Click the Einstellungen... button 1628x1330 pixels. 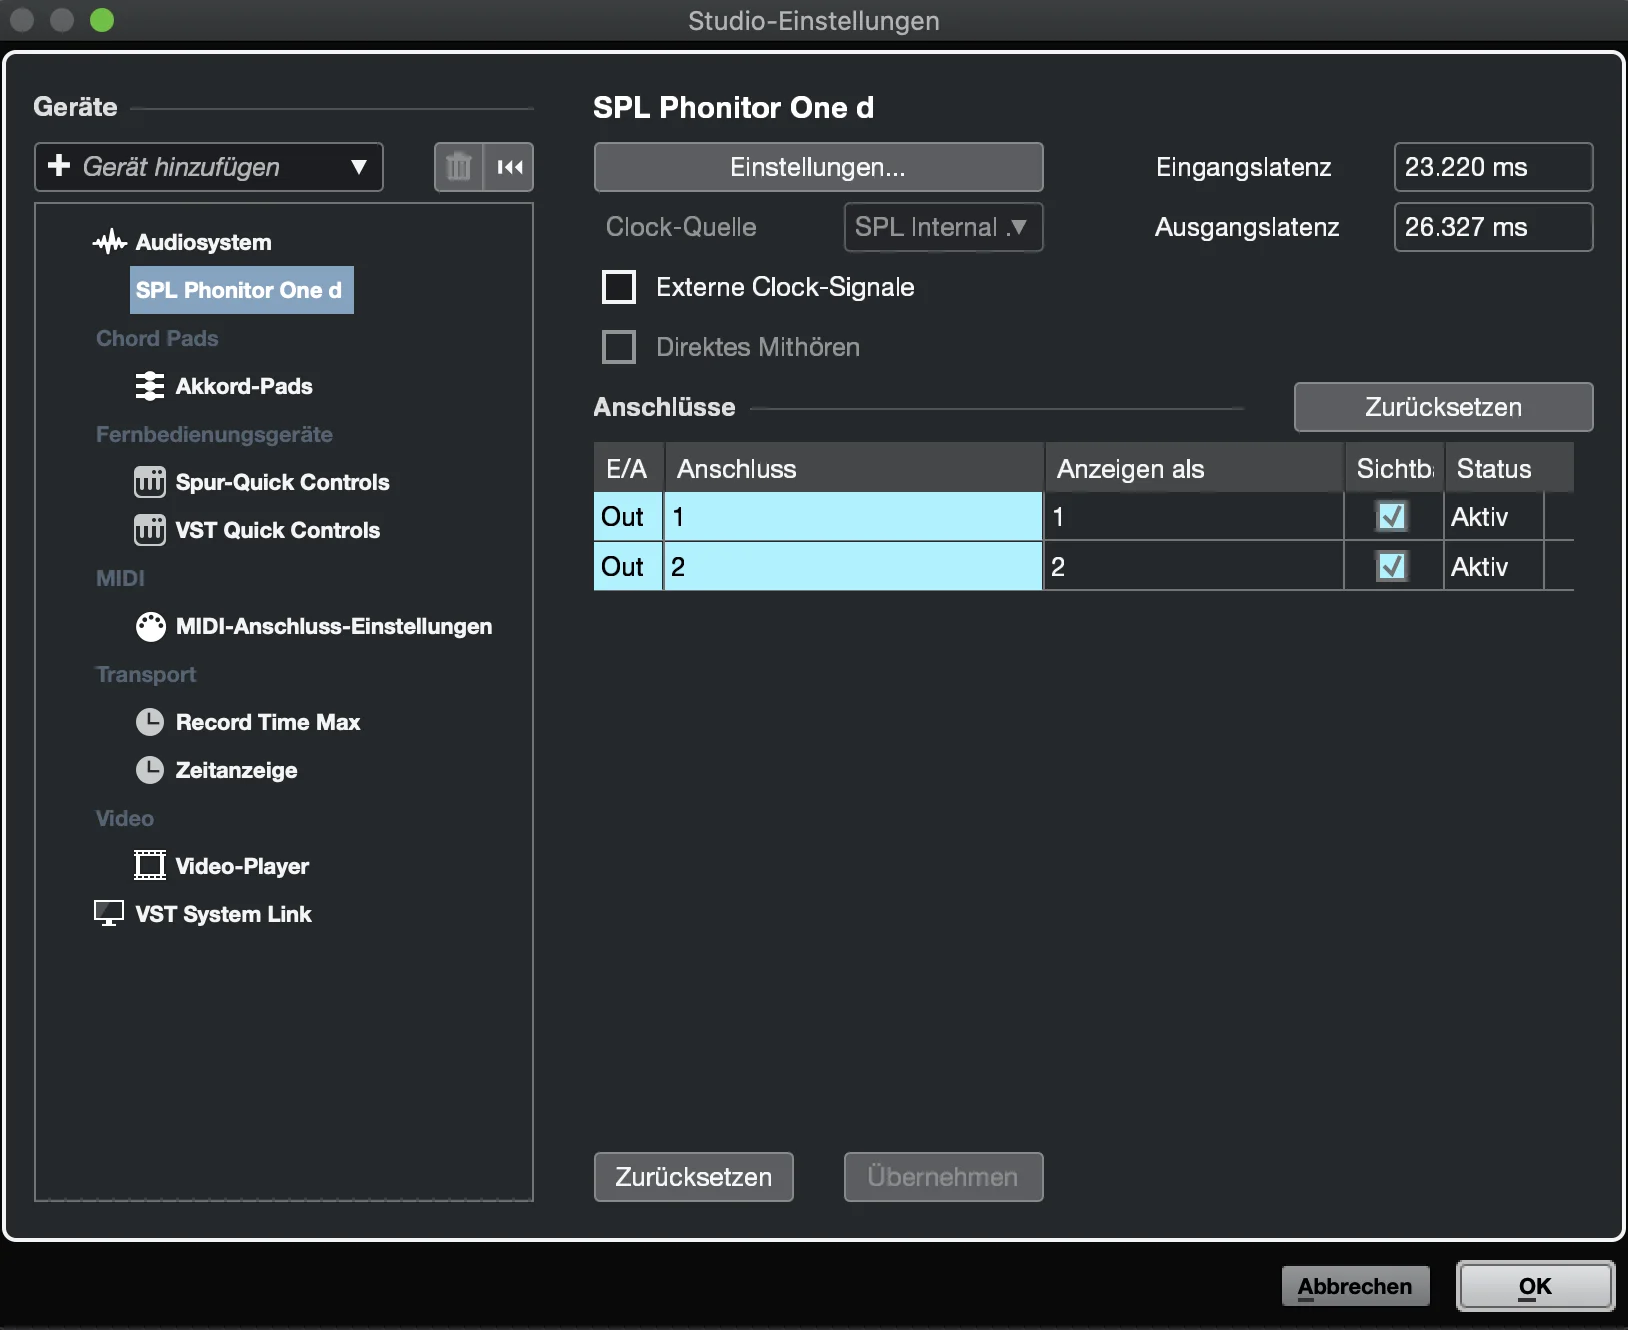click(x=818, y=167)
